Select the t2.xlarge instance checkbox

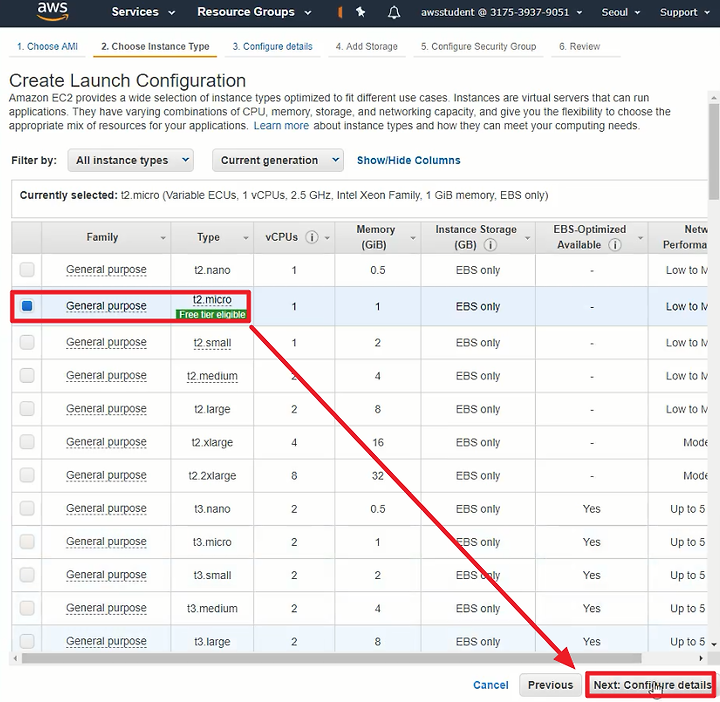(27, 442)
